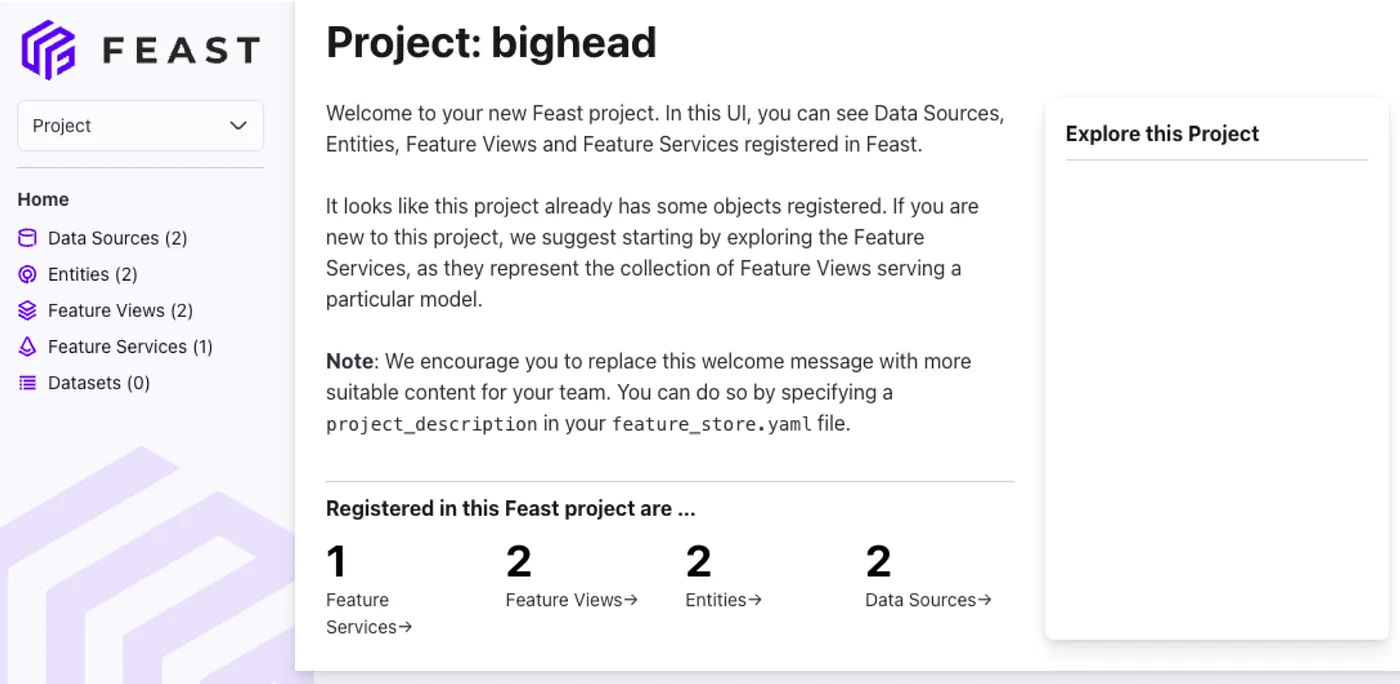Visit the Data Sources→ summary link
This screenshot has width=1400, height=684.
(x=928, y=600)
